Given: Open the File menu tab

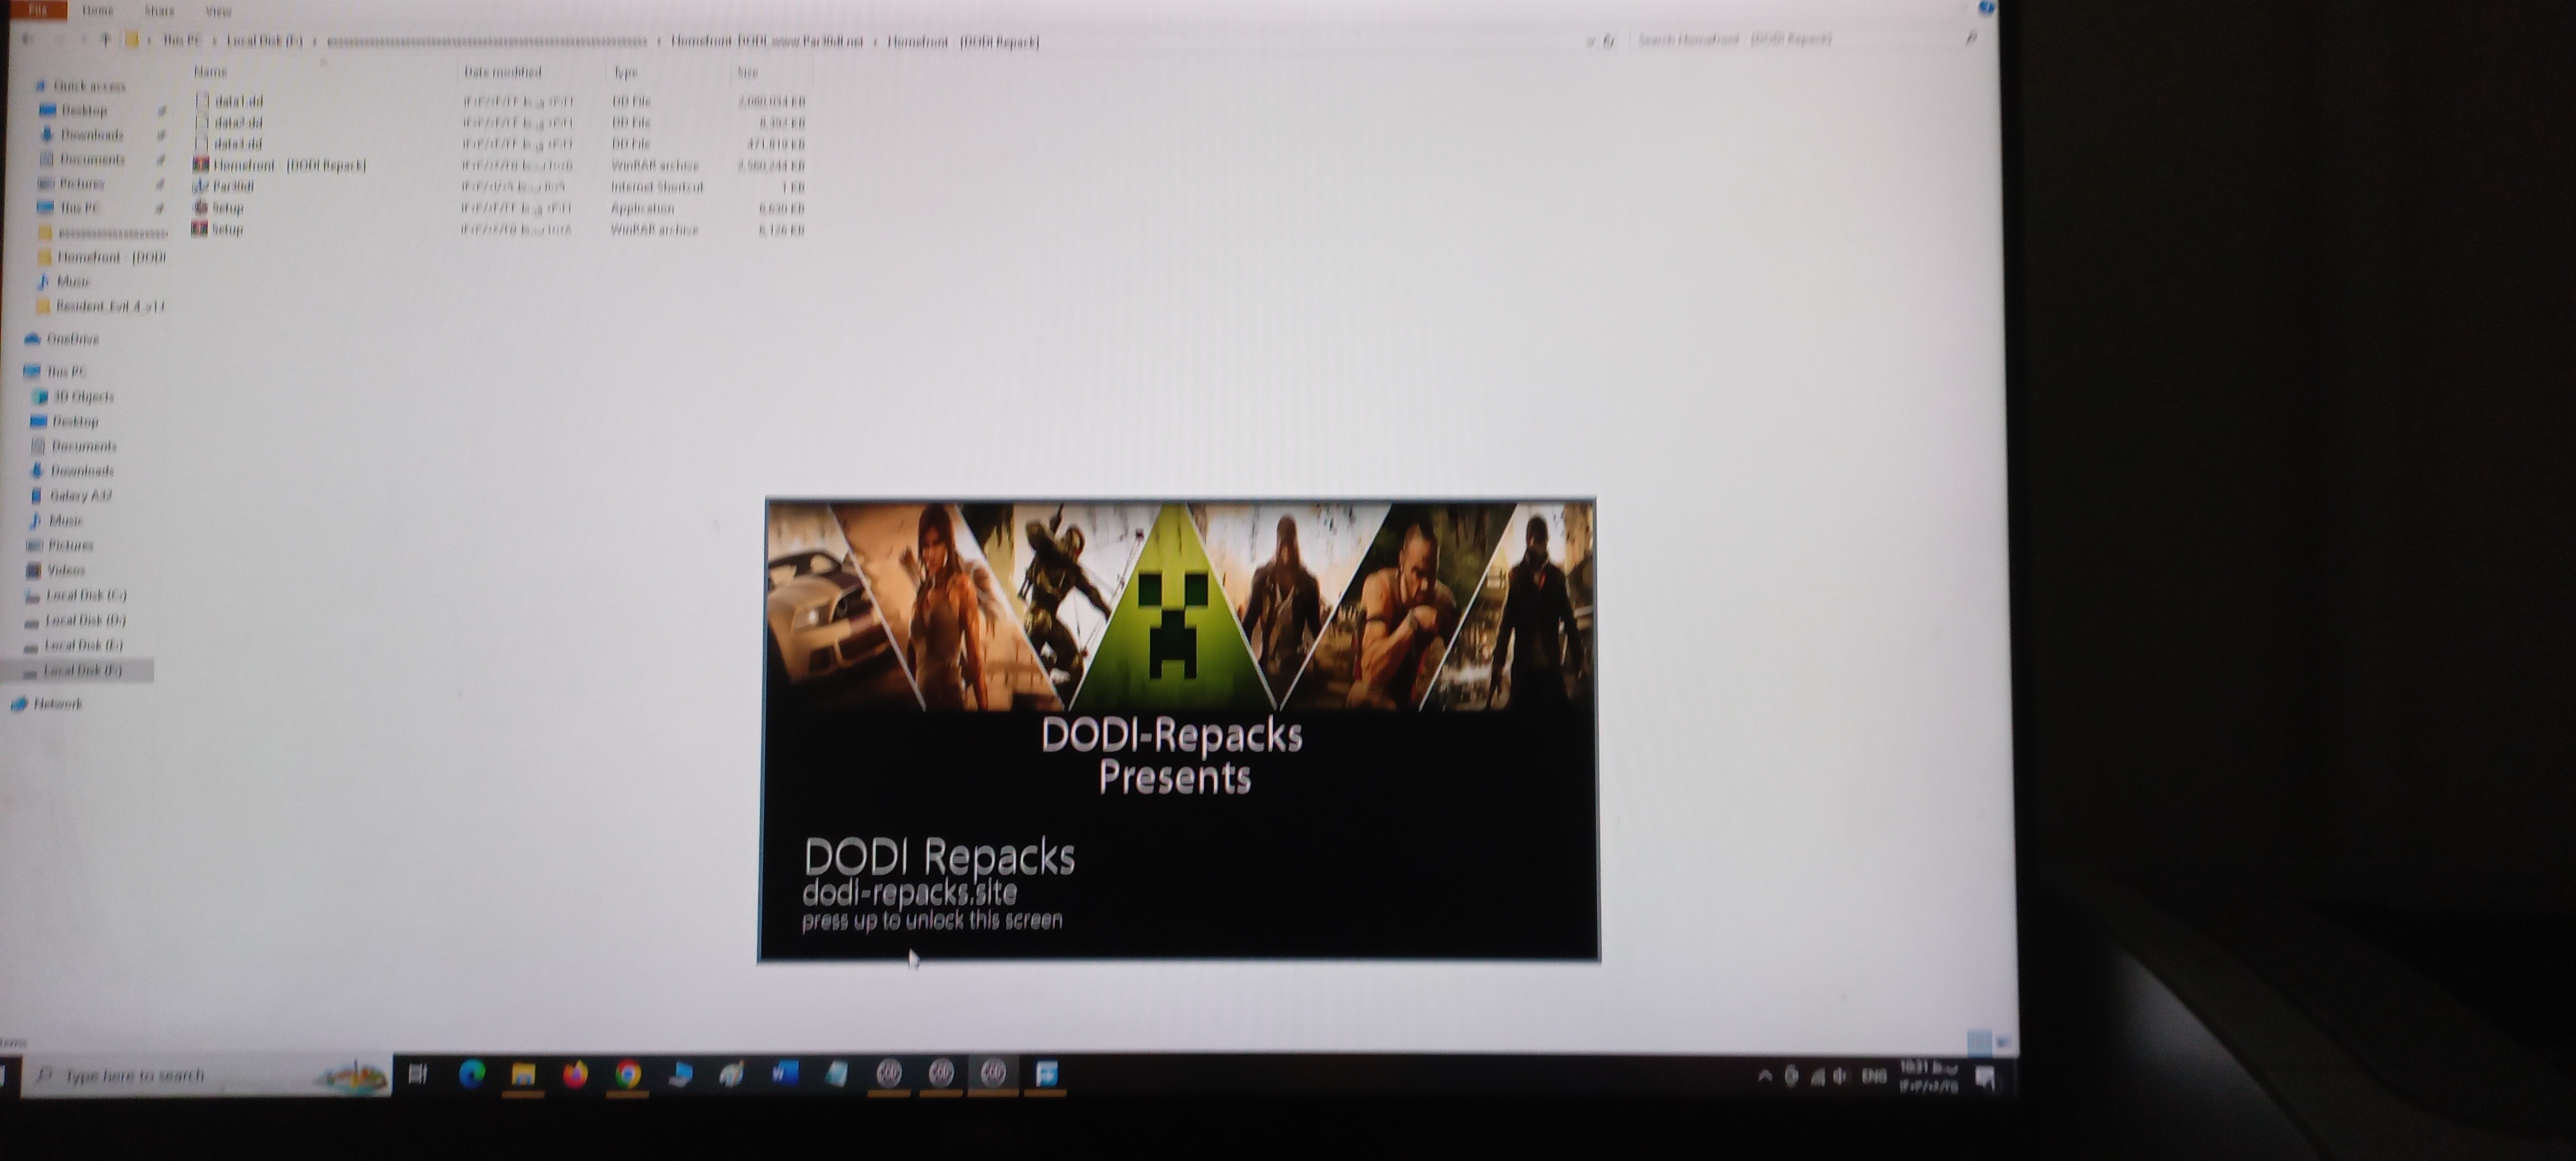Looking at the screenshot, I should click(37, 10).
